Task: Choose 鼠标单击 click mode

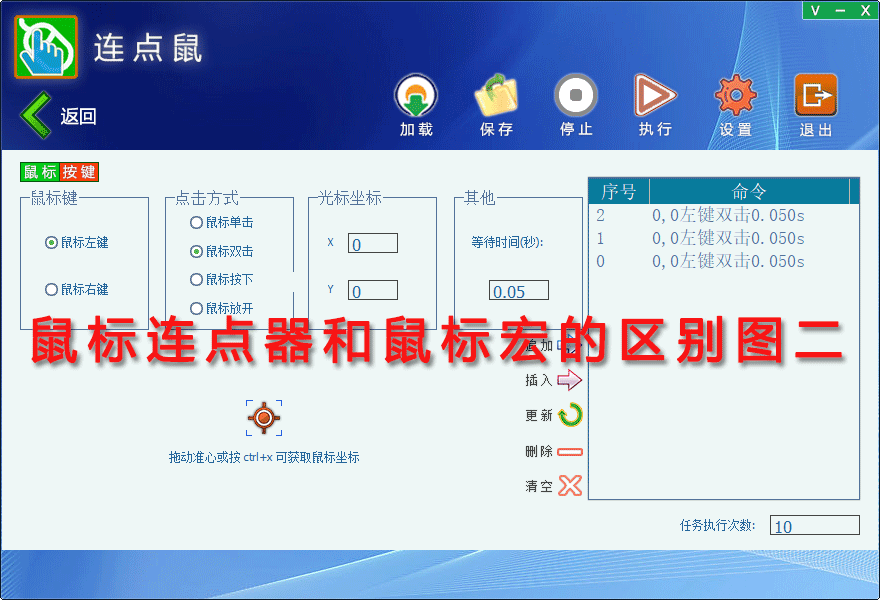Action: [196, 223]
